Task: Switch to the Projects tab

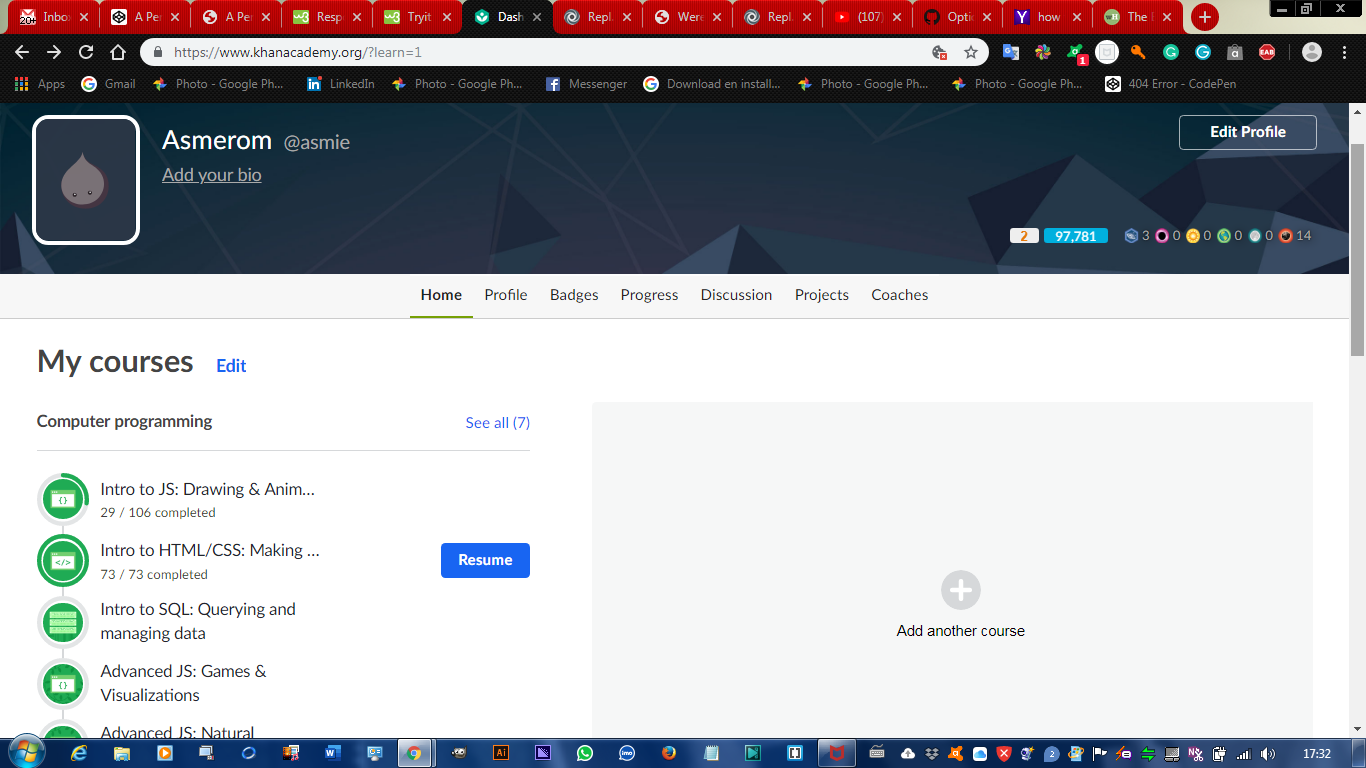Action: pos(822,295)
